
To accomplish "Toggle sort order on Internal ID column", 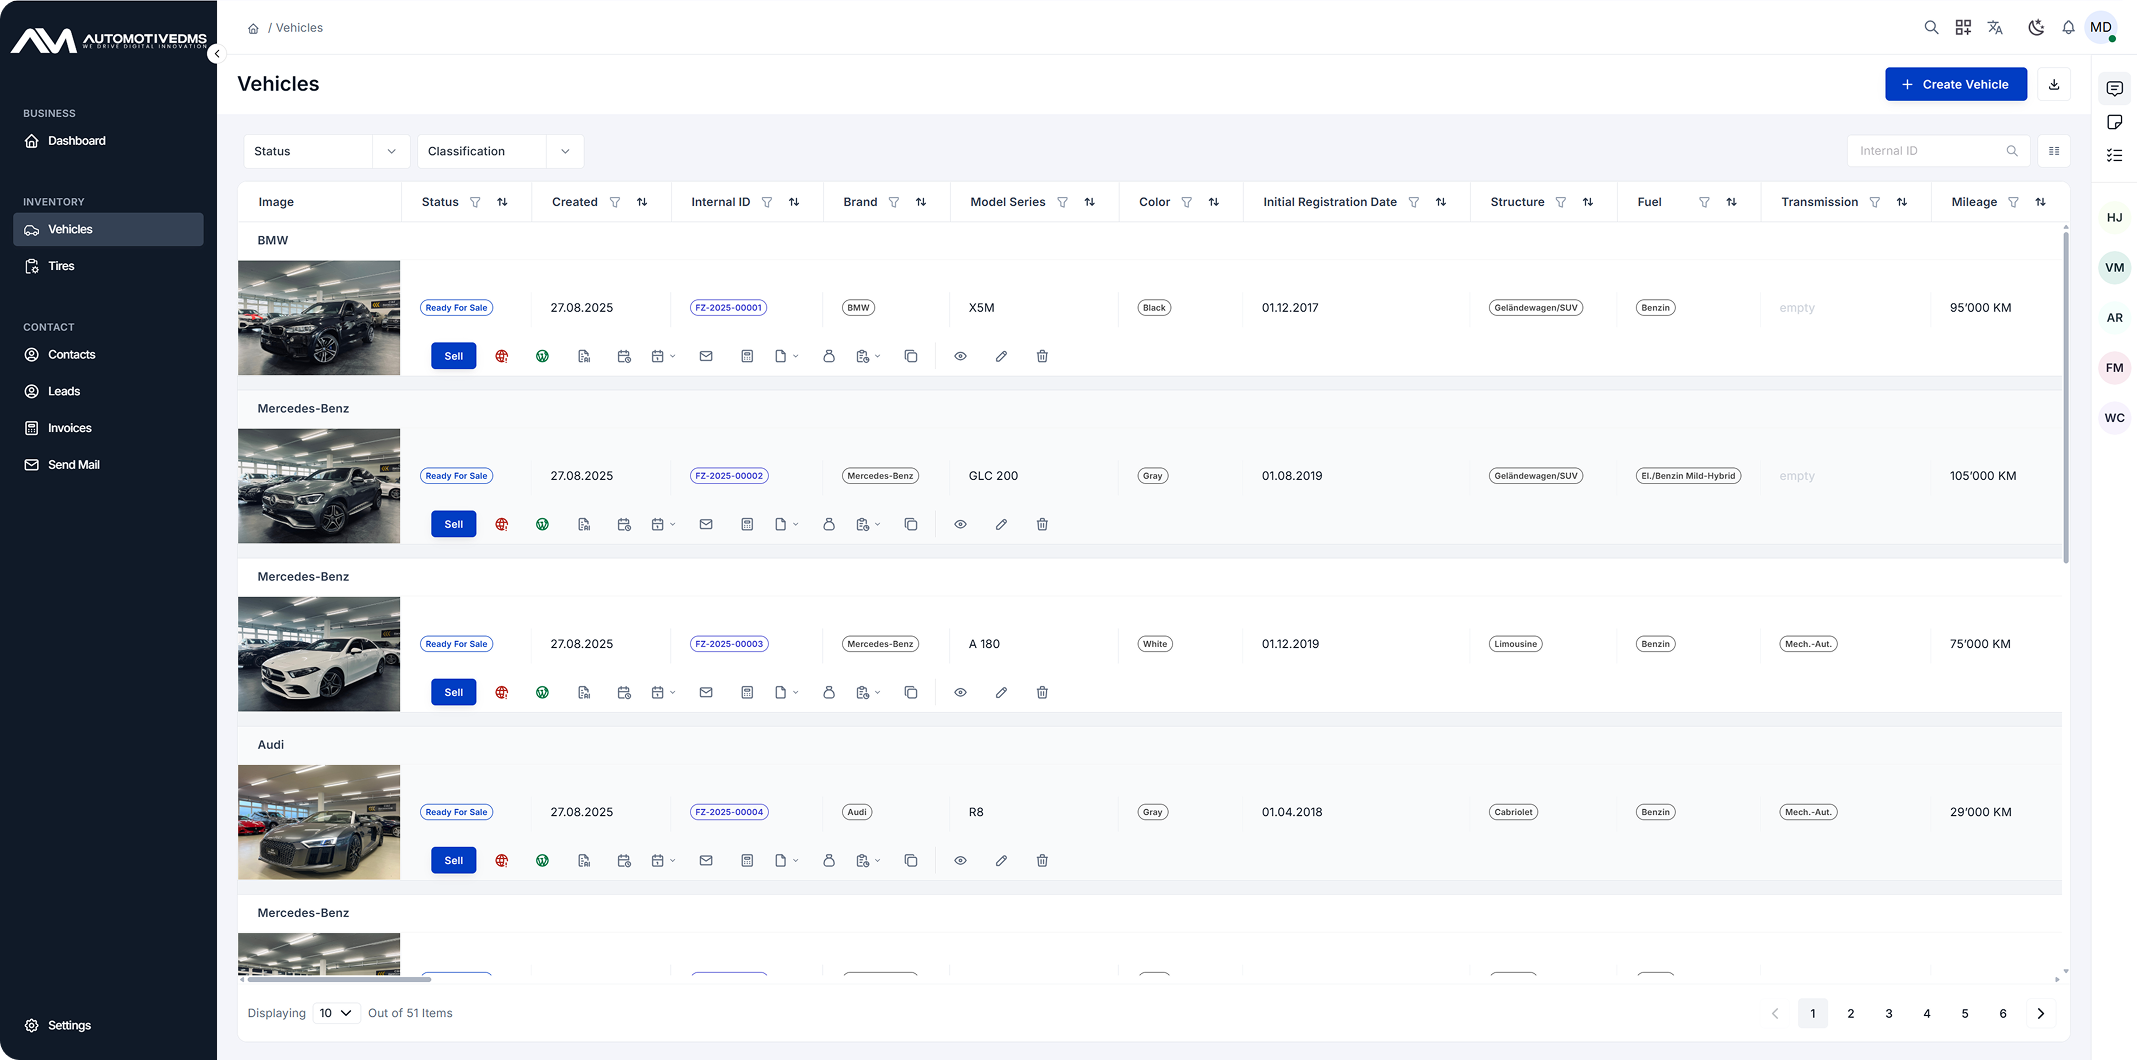I will pyautogui.click(x=794, y=202).
